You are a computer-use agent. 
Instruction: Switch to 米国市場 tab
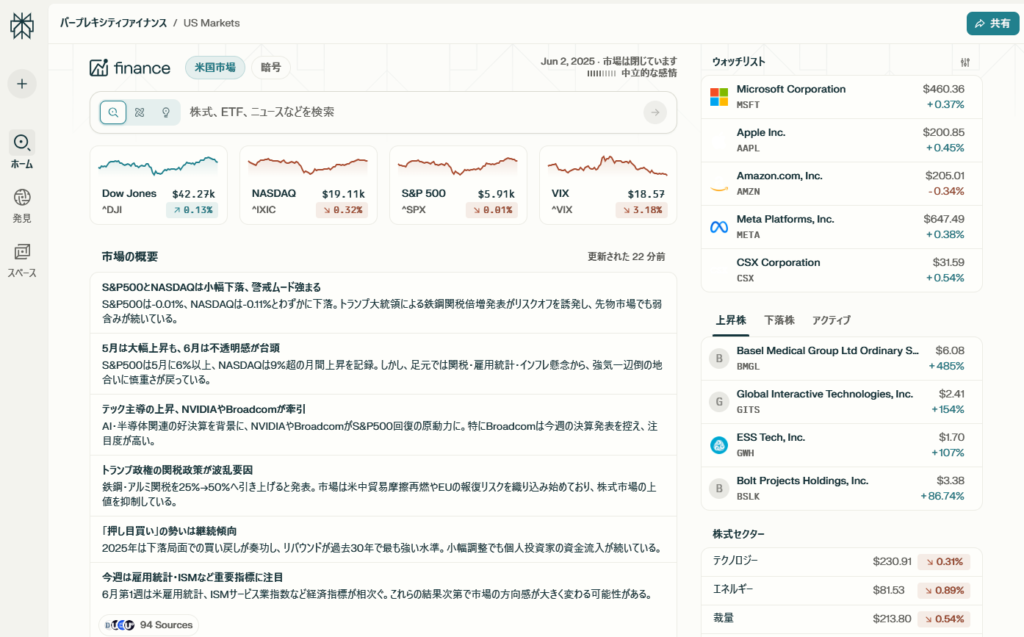215,67
